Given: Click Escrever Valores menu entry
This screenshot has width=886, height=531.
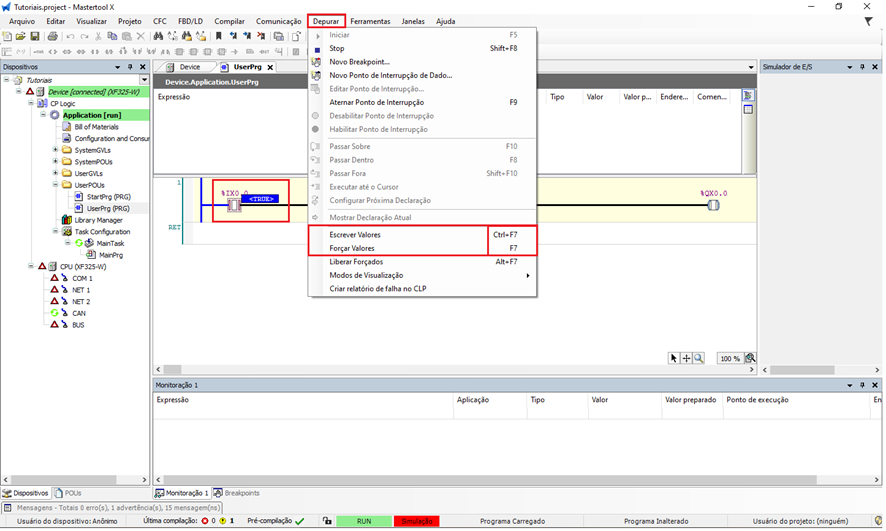Looking at the screenshot, I should point(355,234).
